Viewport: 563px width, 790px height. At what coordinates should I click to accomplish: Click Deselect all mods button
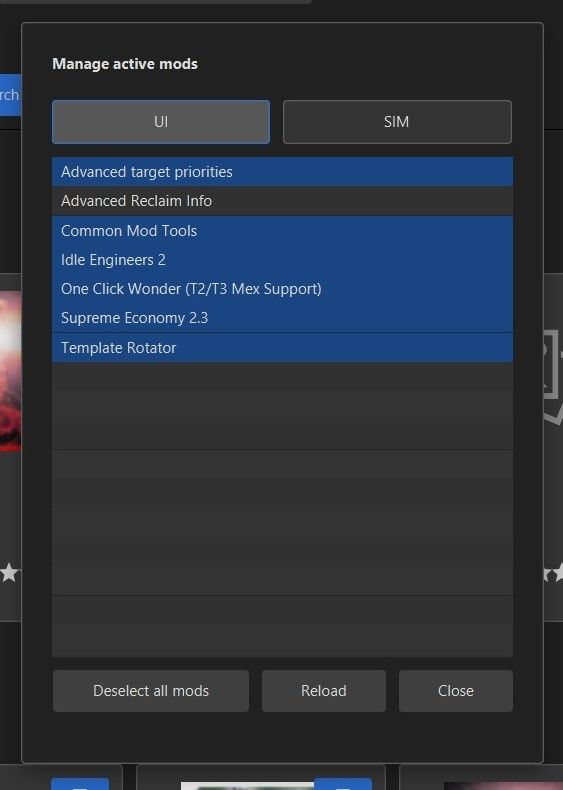151,691
